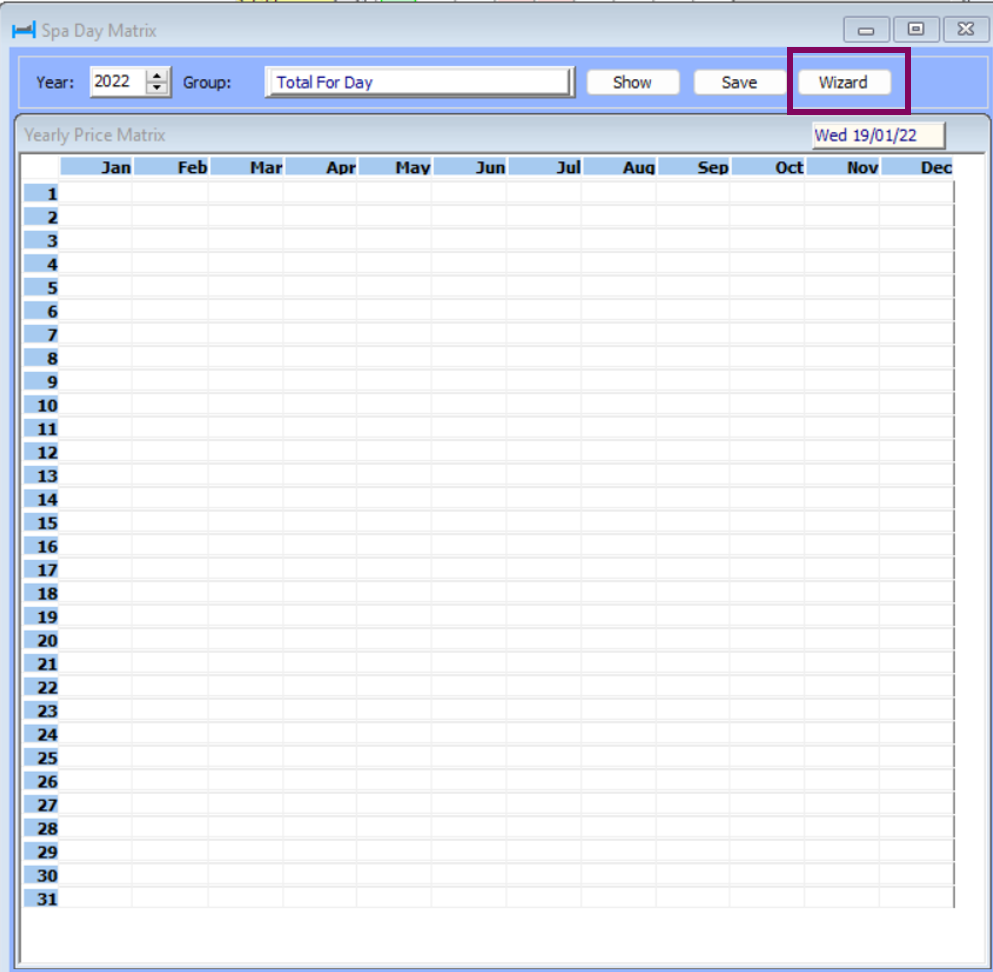Select row header for day 15

[41, 523]
